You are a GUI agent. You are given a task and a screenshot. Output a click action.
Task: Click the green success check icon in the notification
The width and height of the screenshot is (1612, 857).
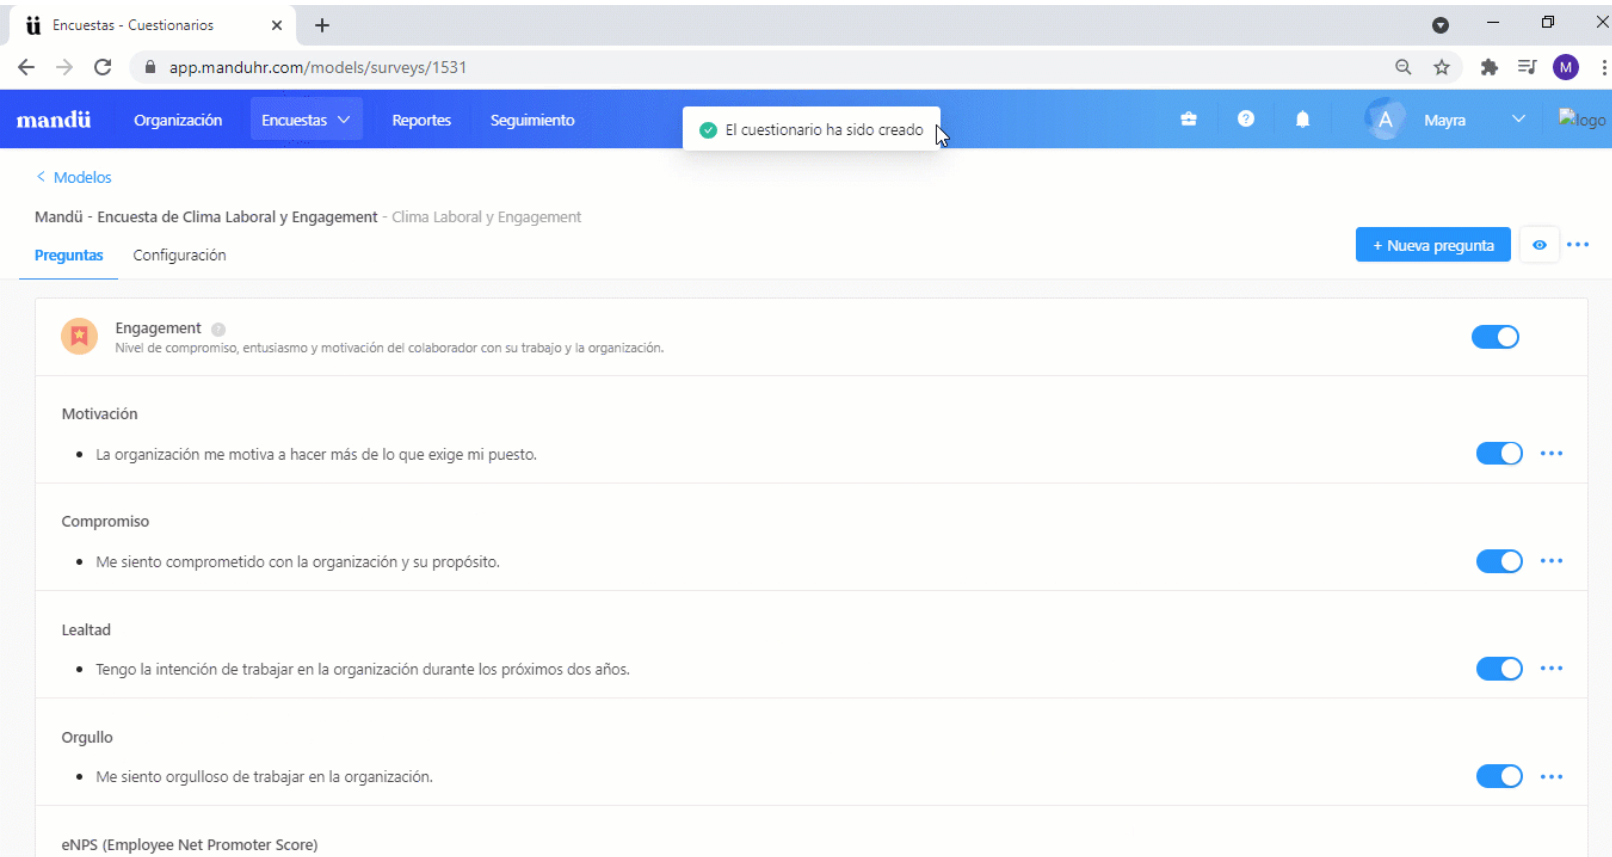tap(708, 130)
